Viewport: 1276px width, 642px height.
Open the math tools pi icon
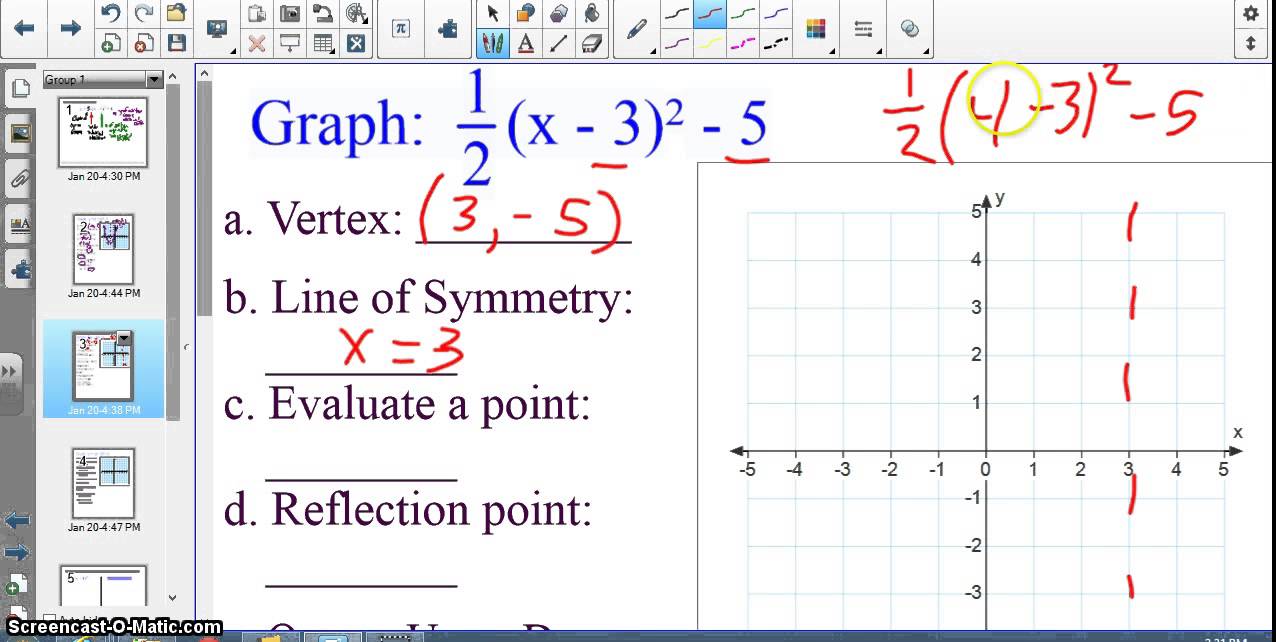(401, 28)
